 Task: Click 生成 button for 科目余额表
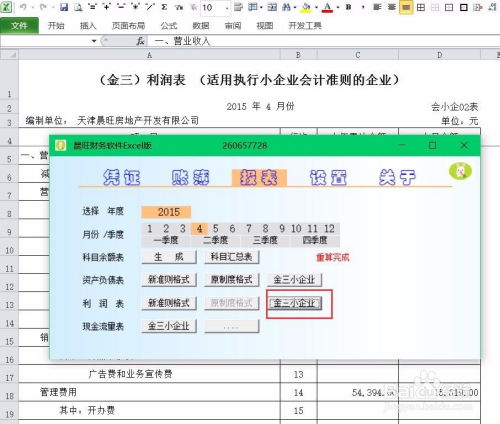click(169, 257)
